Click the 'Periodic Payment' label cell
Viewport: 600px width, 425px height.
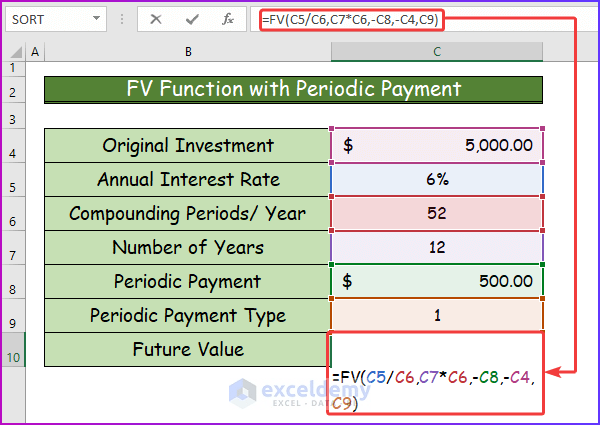click(x=188, y=282)
